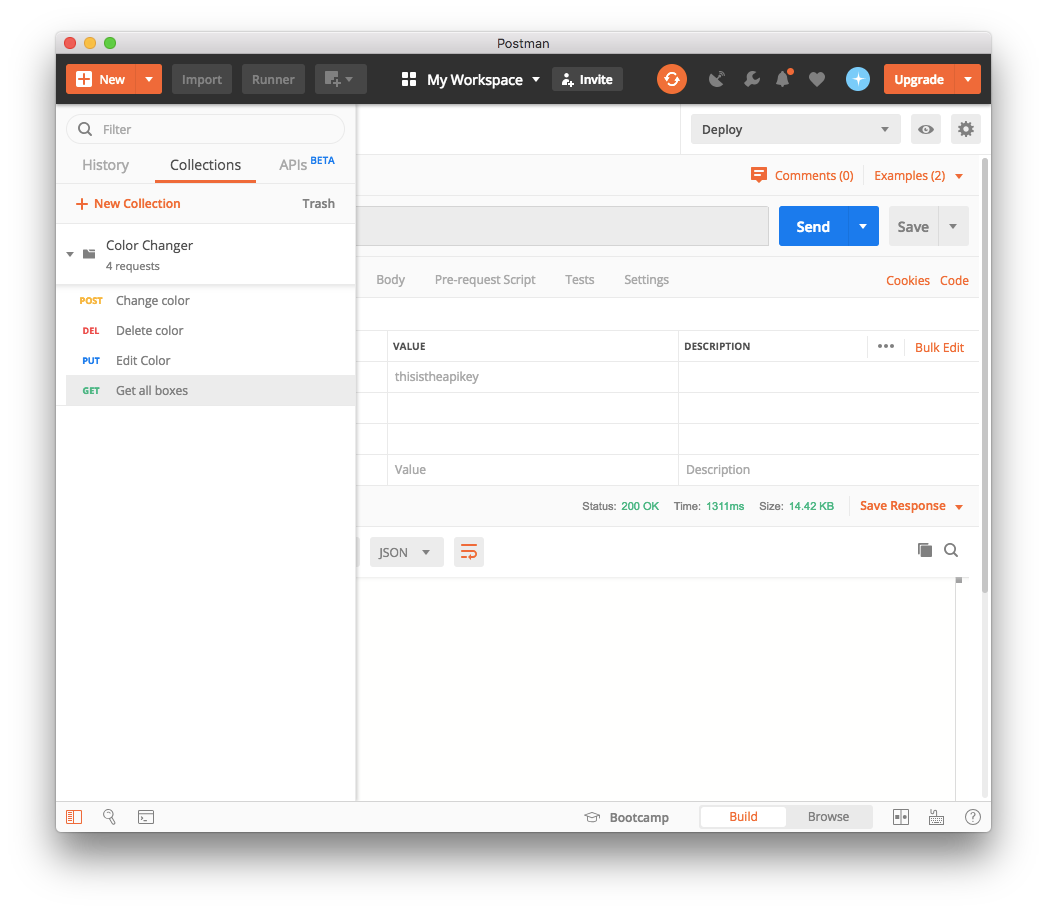This screenshot has width=1047, height=912.
Task: Open the Tests tab
Action: click(580, 280)
